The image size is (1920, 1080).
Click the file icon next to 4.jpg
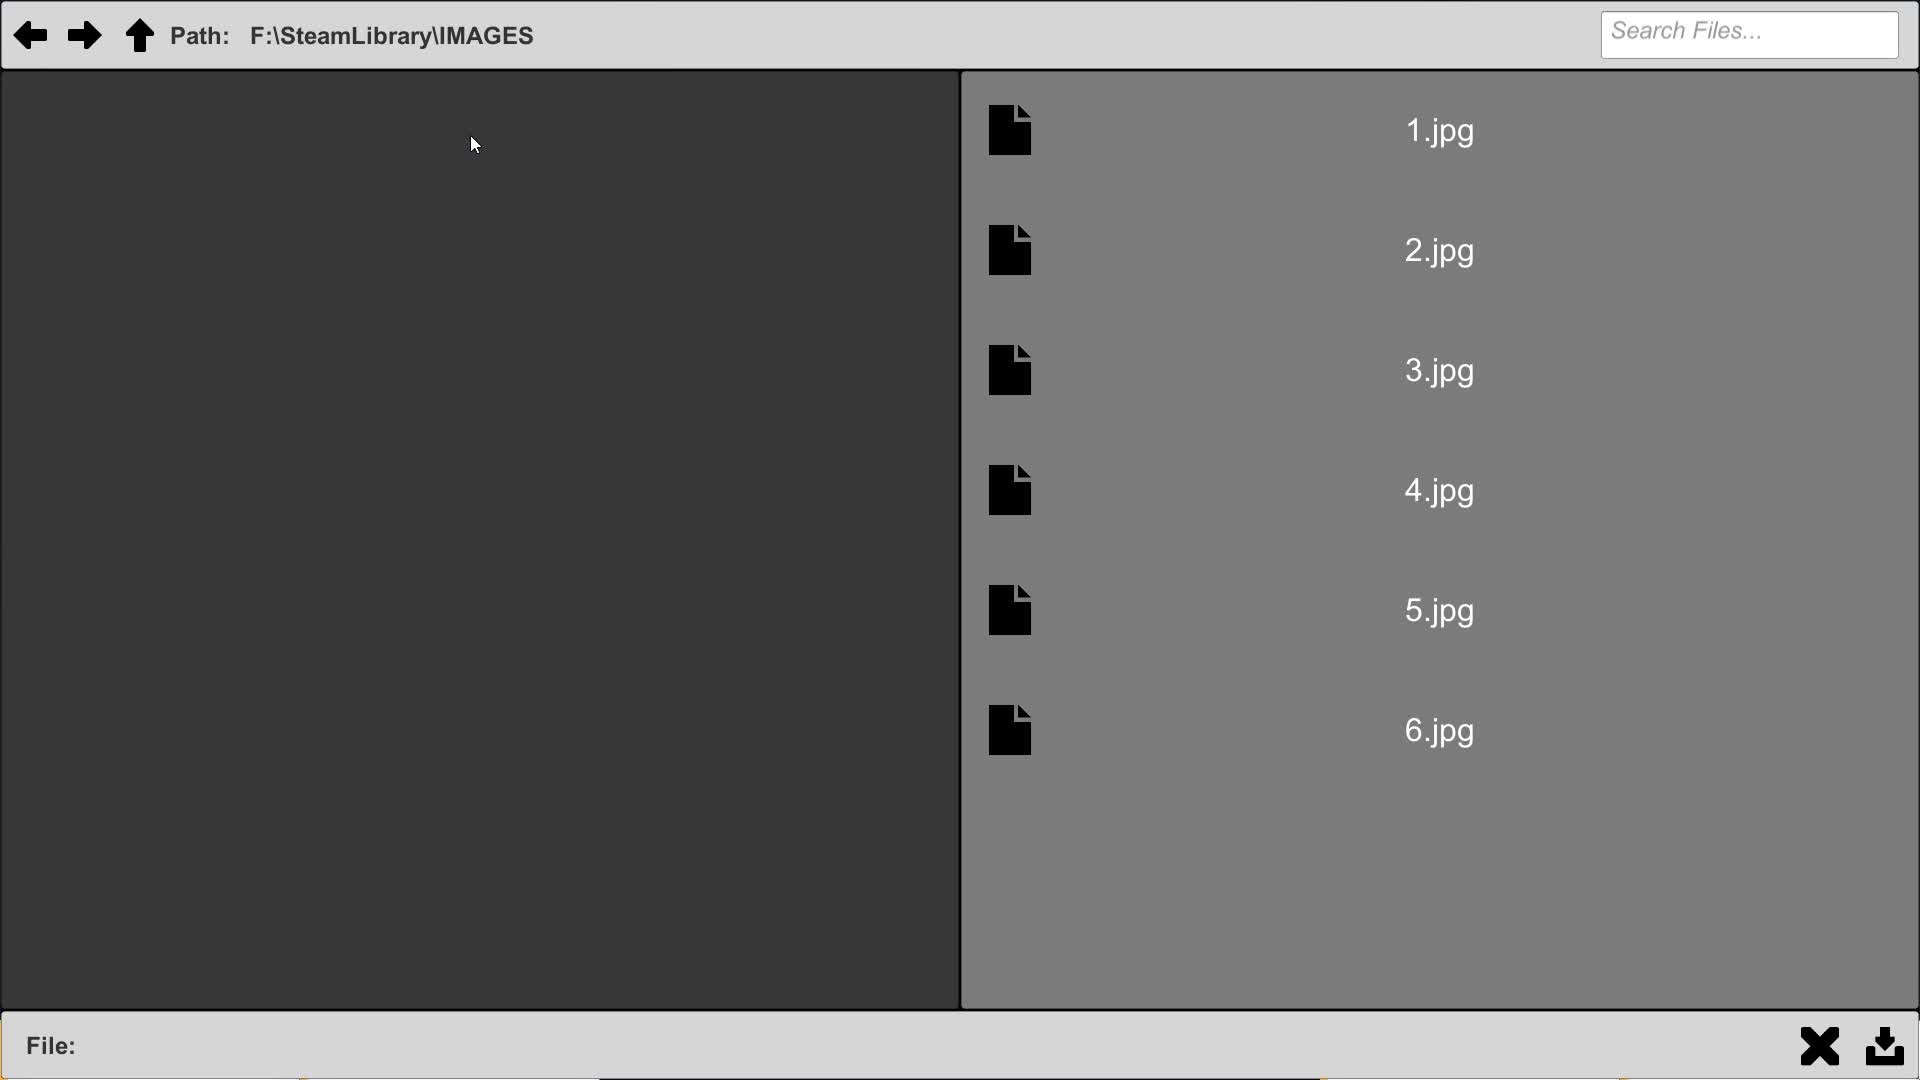(x=1010, y=490)
